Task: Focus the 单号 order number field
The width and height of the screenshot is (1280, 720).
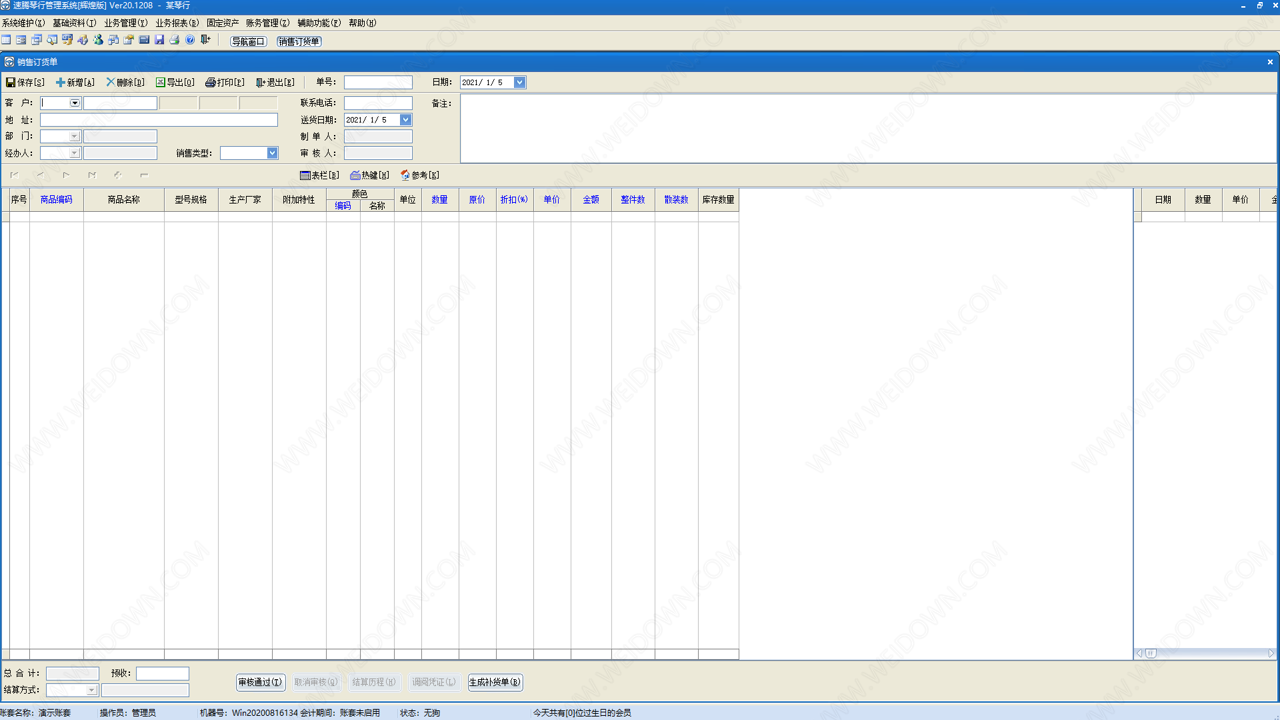Action: [x=378, y=83]
